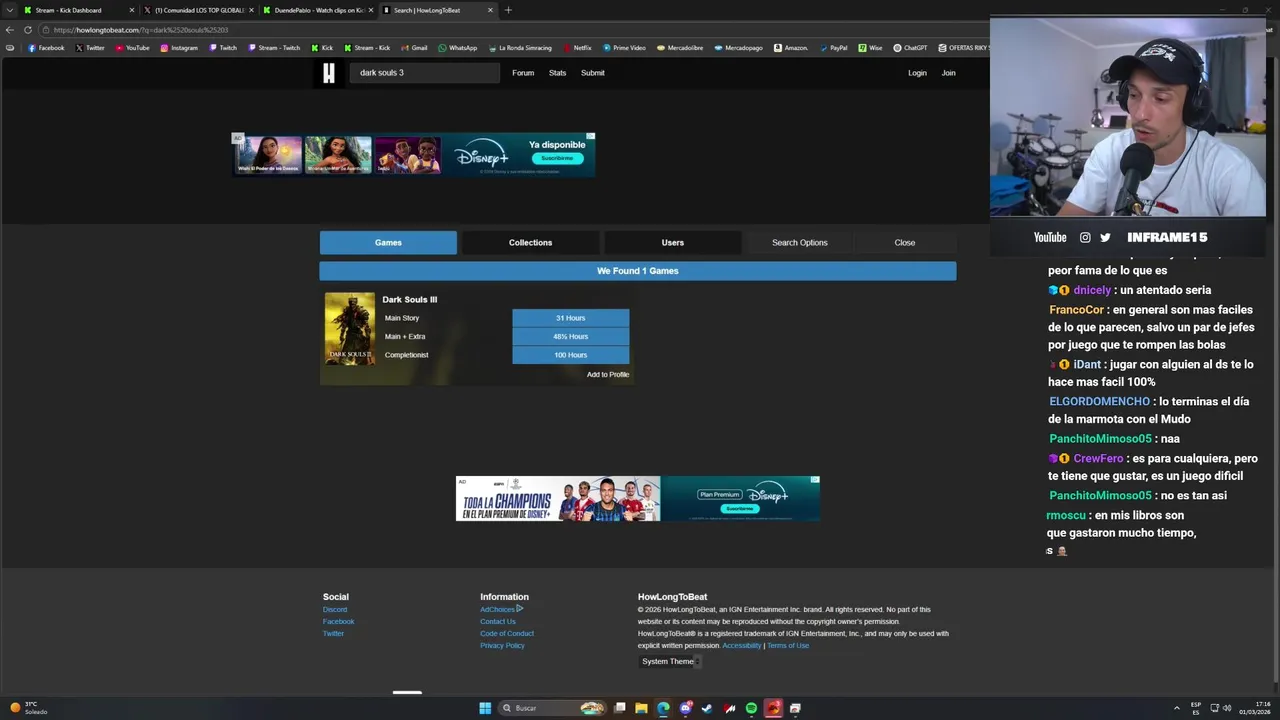Open the YouTube bookmark

pyautogui.click(x=132, y=48)
